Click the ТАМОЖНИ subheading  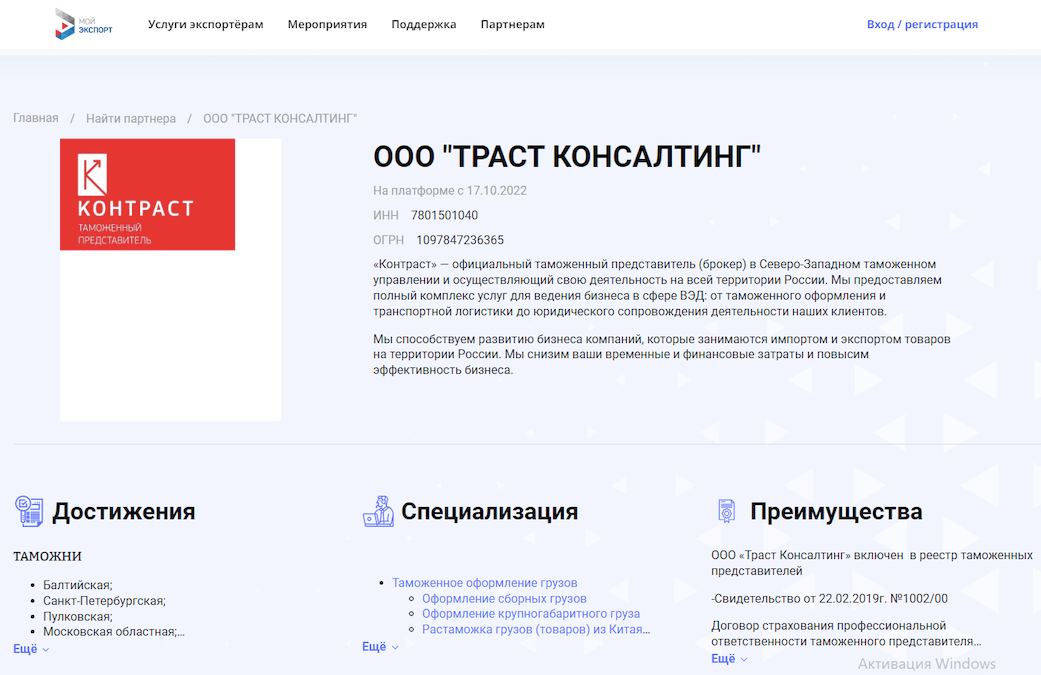48,556
